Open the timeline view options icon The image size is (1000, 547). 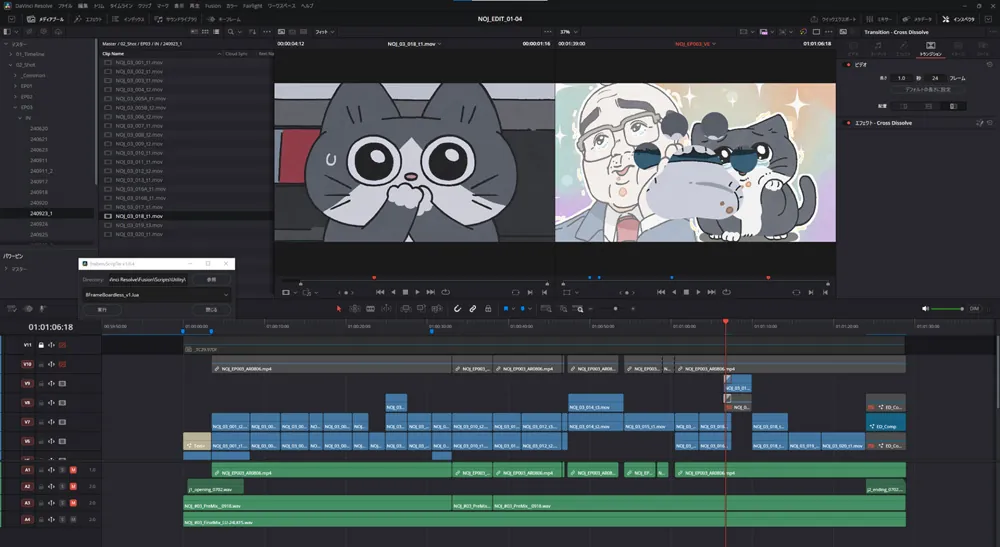[x=11, y=309]
